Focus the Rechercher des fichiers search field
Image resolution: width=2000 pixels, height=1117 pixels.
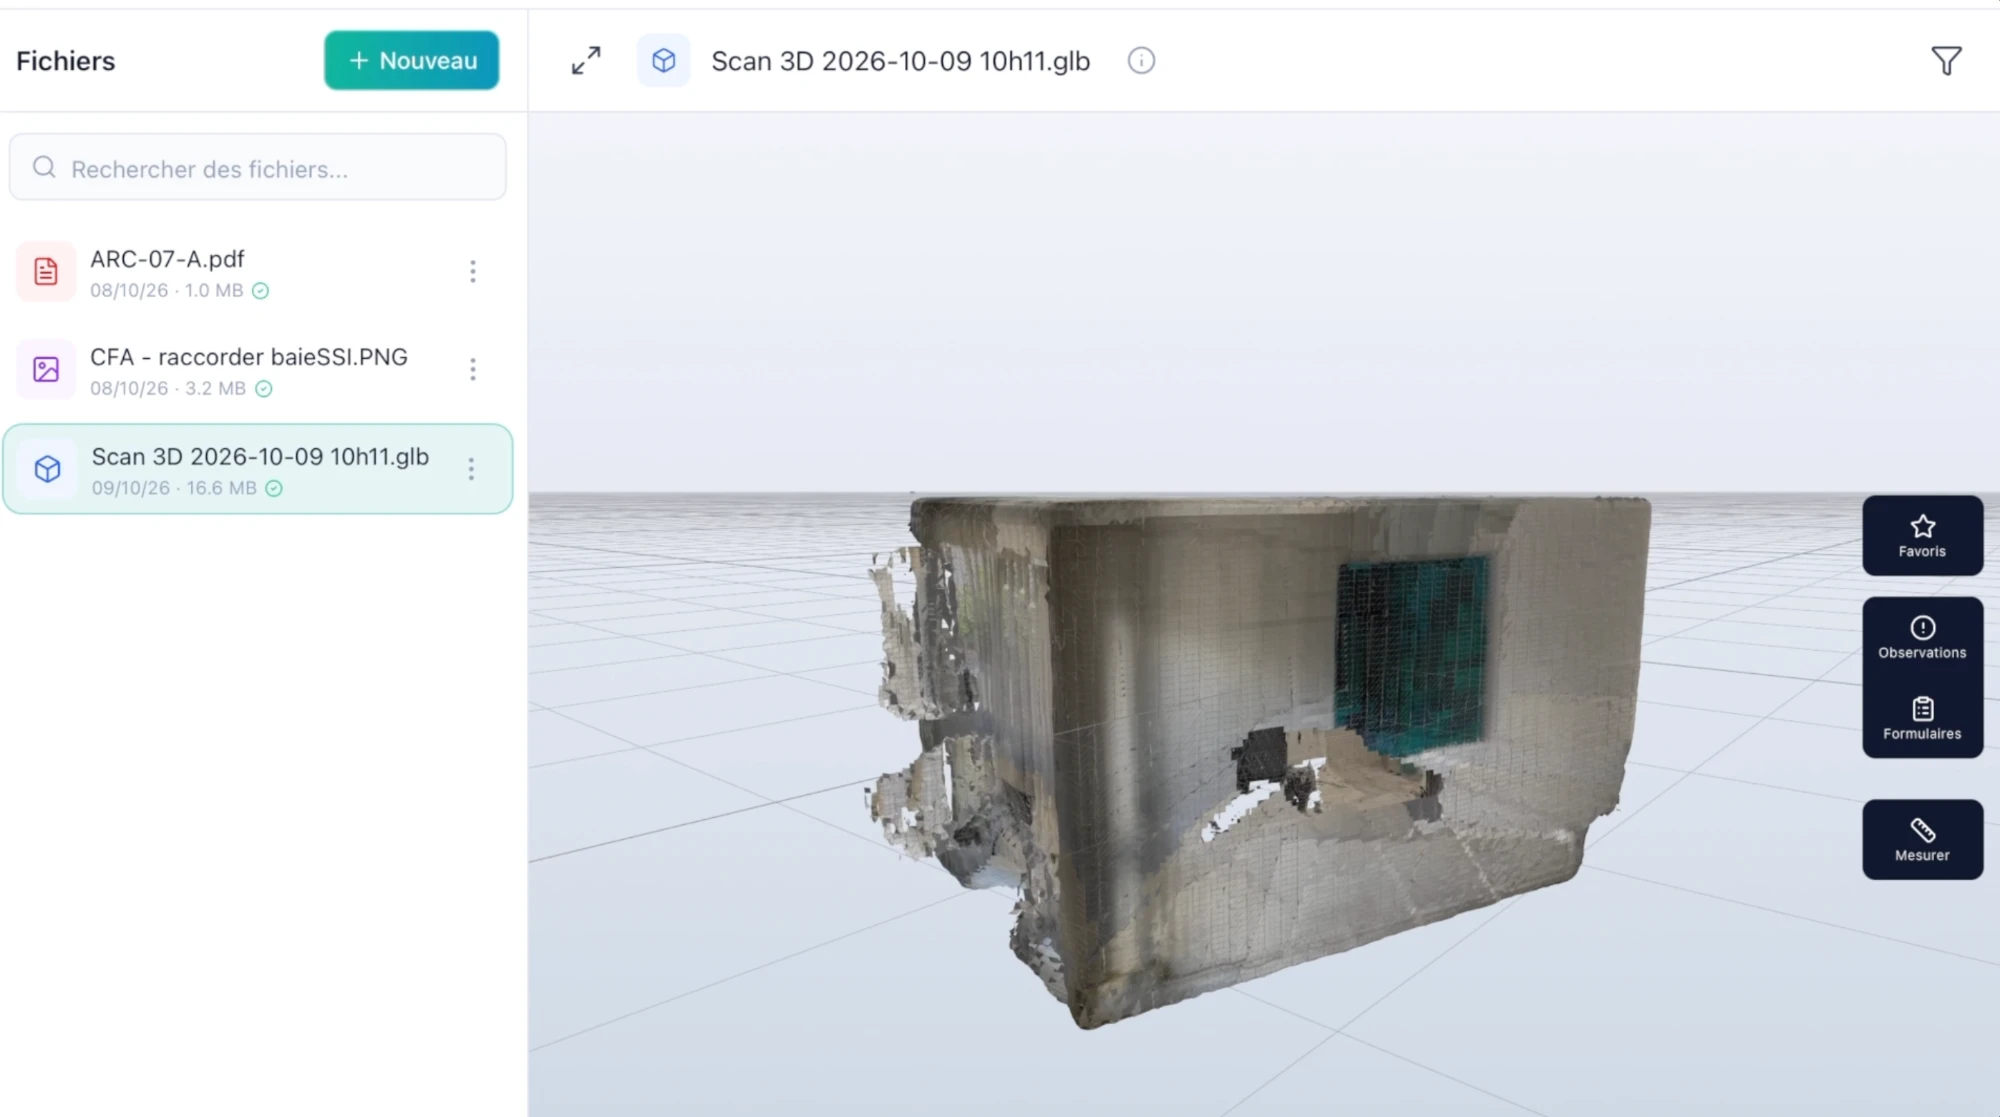point(258,168)
